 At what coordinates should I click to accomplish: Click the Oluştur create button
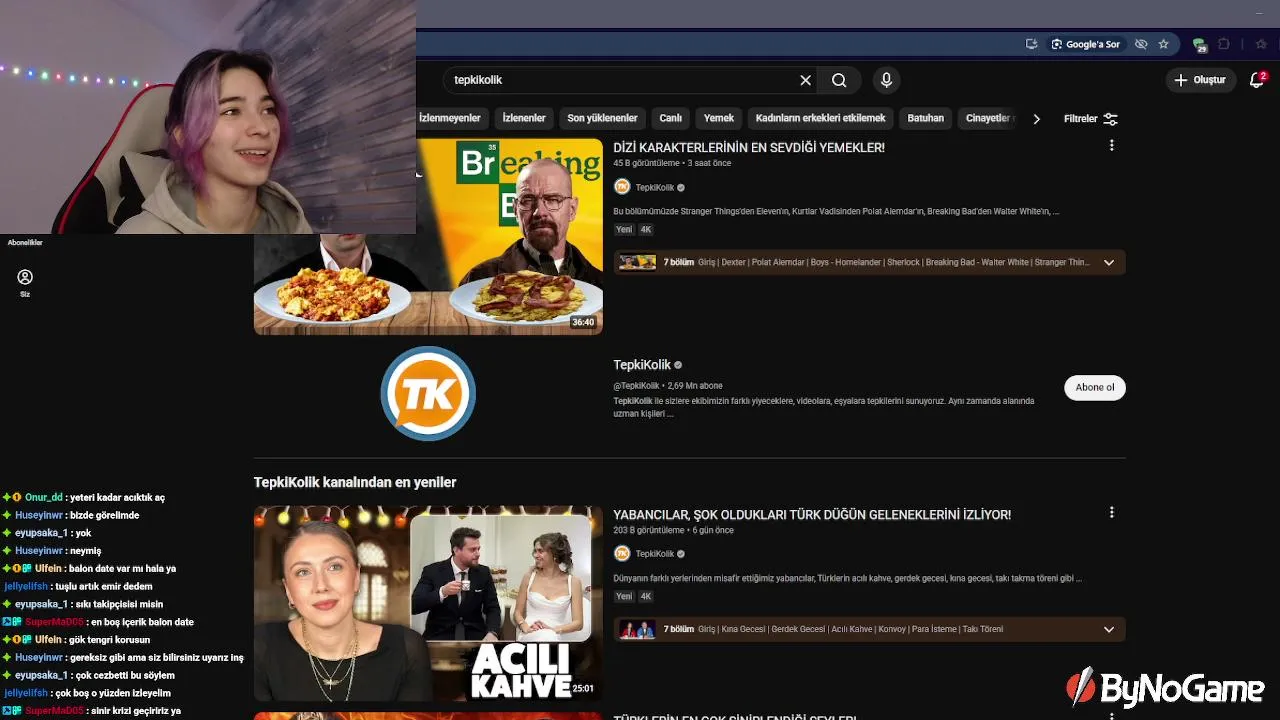pyautogui.click(x=1200, y=80)
